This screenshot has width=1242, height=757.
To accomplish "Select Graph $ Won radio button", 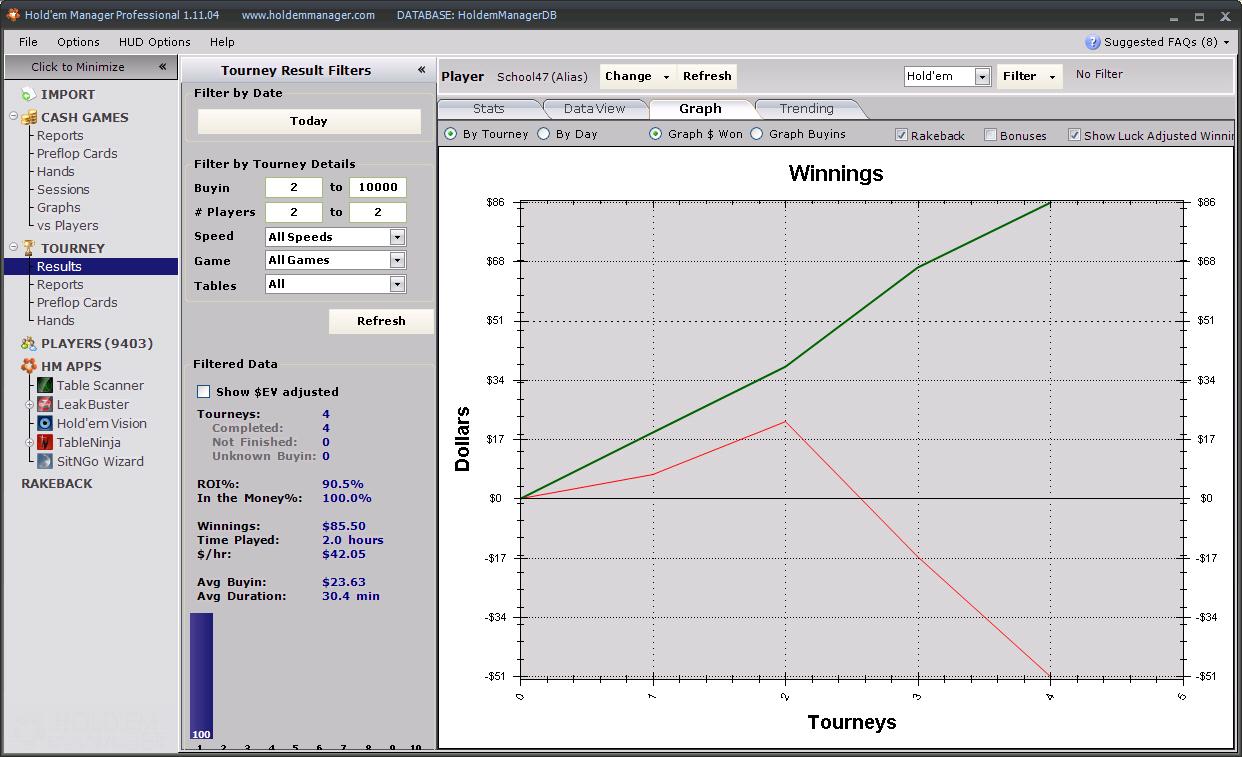I will 656,134.
